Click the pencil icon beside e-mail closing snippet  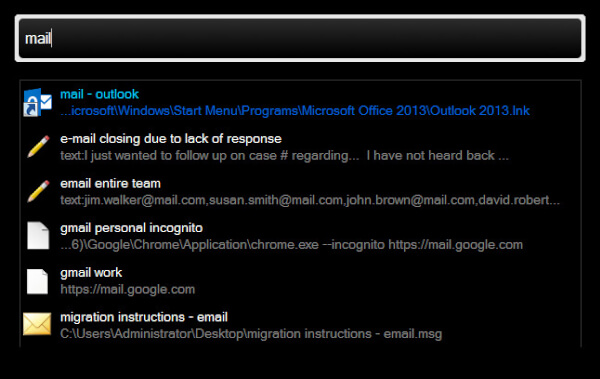pyautogui.click(x=38, y=147)
